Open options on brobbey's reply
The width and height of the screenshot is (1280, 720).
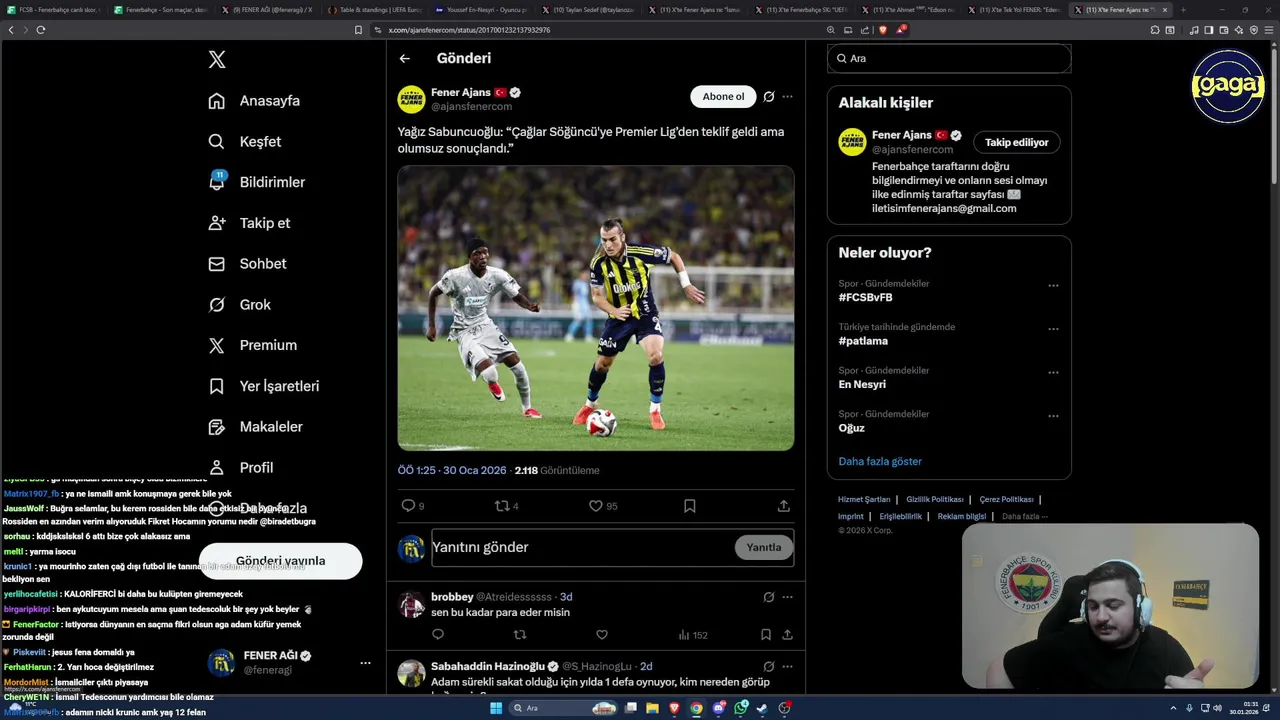(x=787, y=597)
